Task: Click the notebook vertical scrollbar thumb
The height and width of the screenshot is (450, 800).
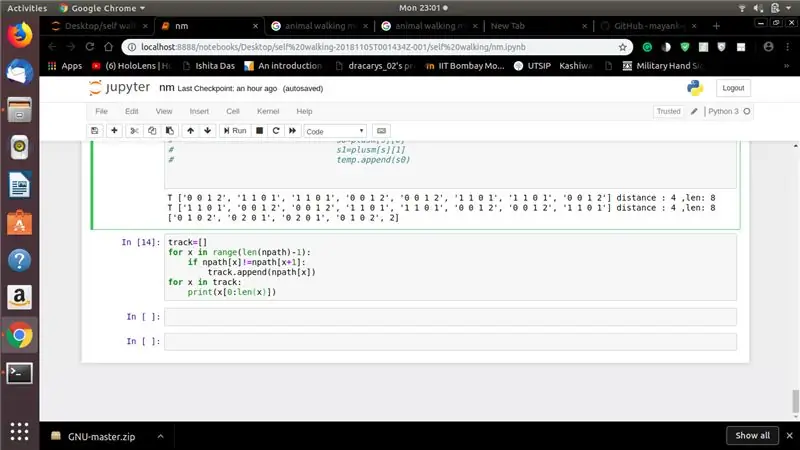Action: pos(795,401)
